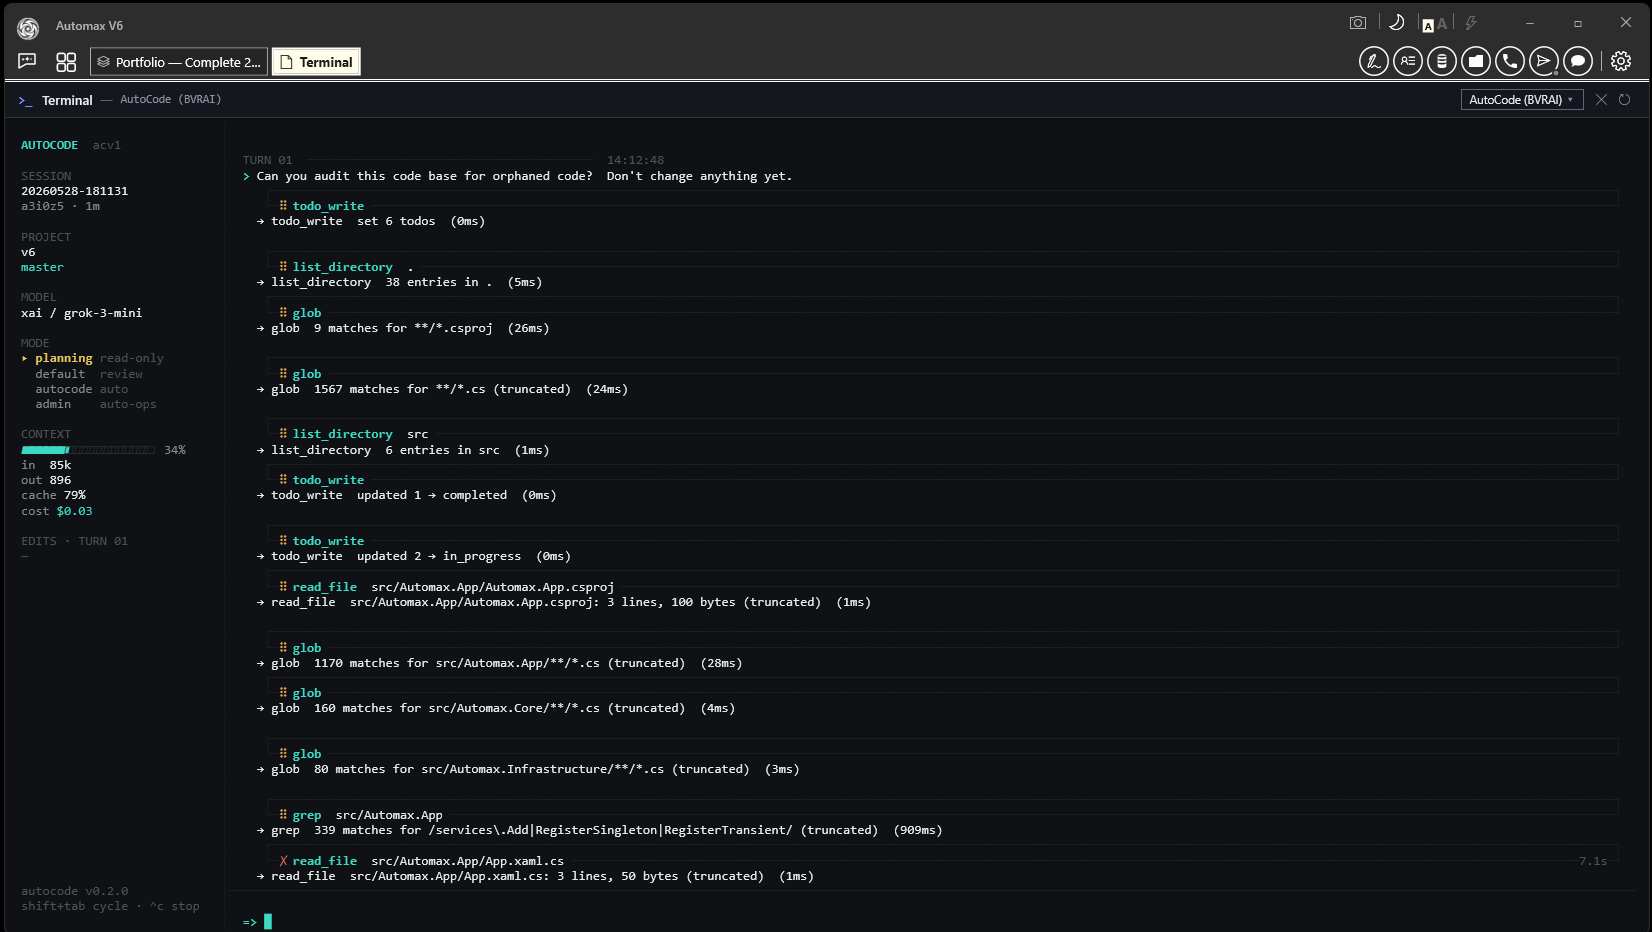Expand the list_directory . tool step

click(943, 267)
